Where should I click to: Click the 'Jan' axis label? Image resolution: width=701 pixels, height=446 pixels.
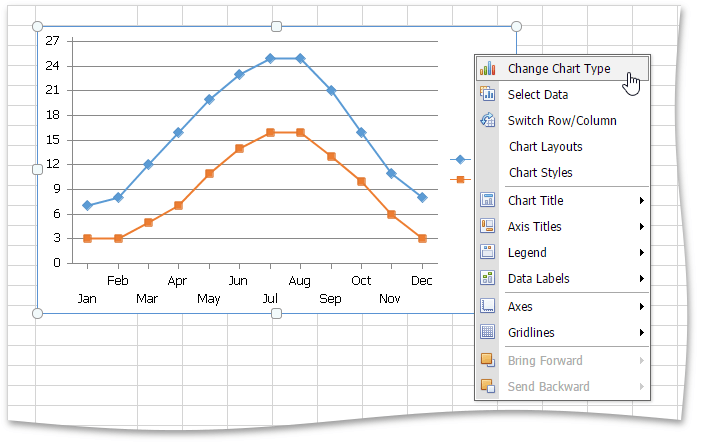pos(87,299)
